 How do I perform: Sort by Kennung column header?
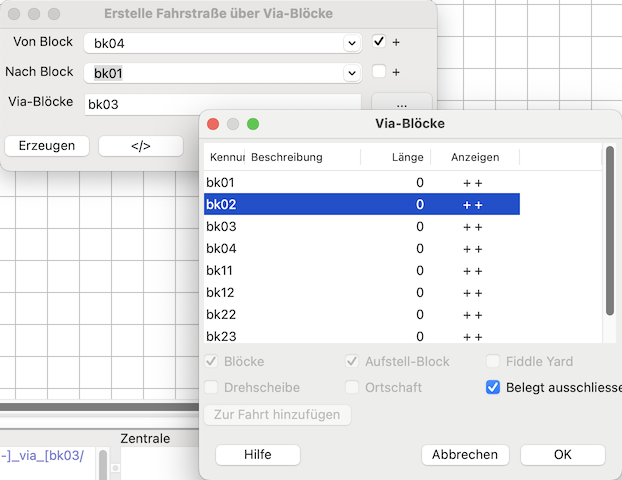[x=224, y=157]
